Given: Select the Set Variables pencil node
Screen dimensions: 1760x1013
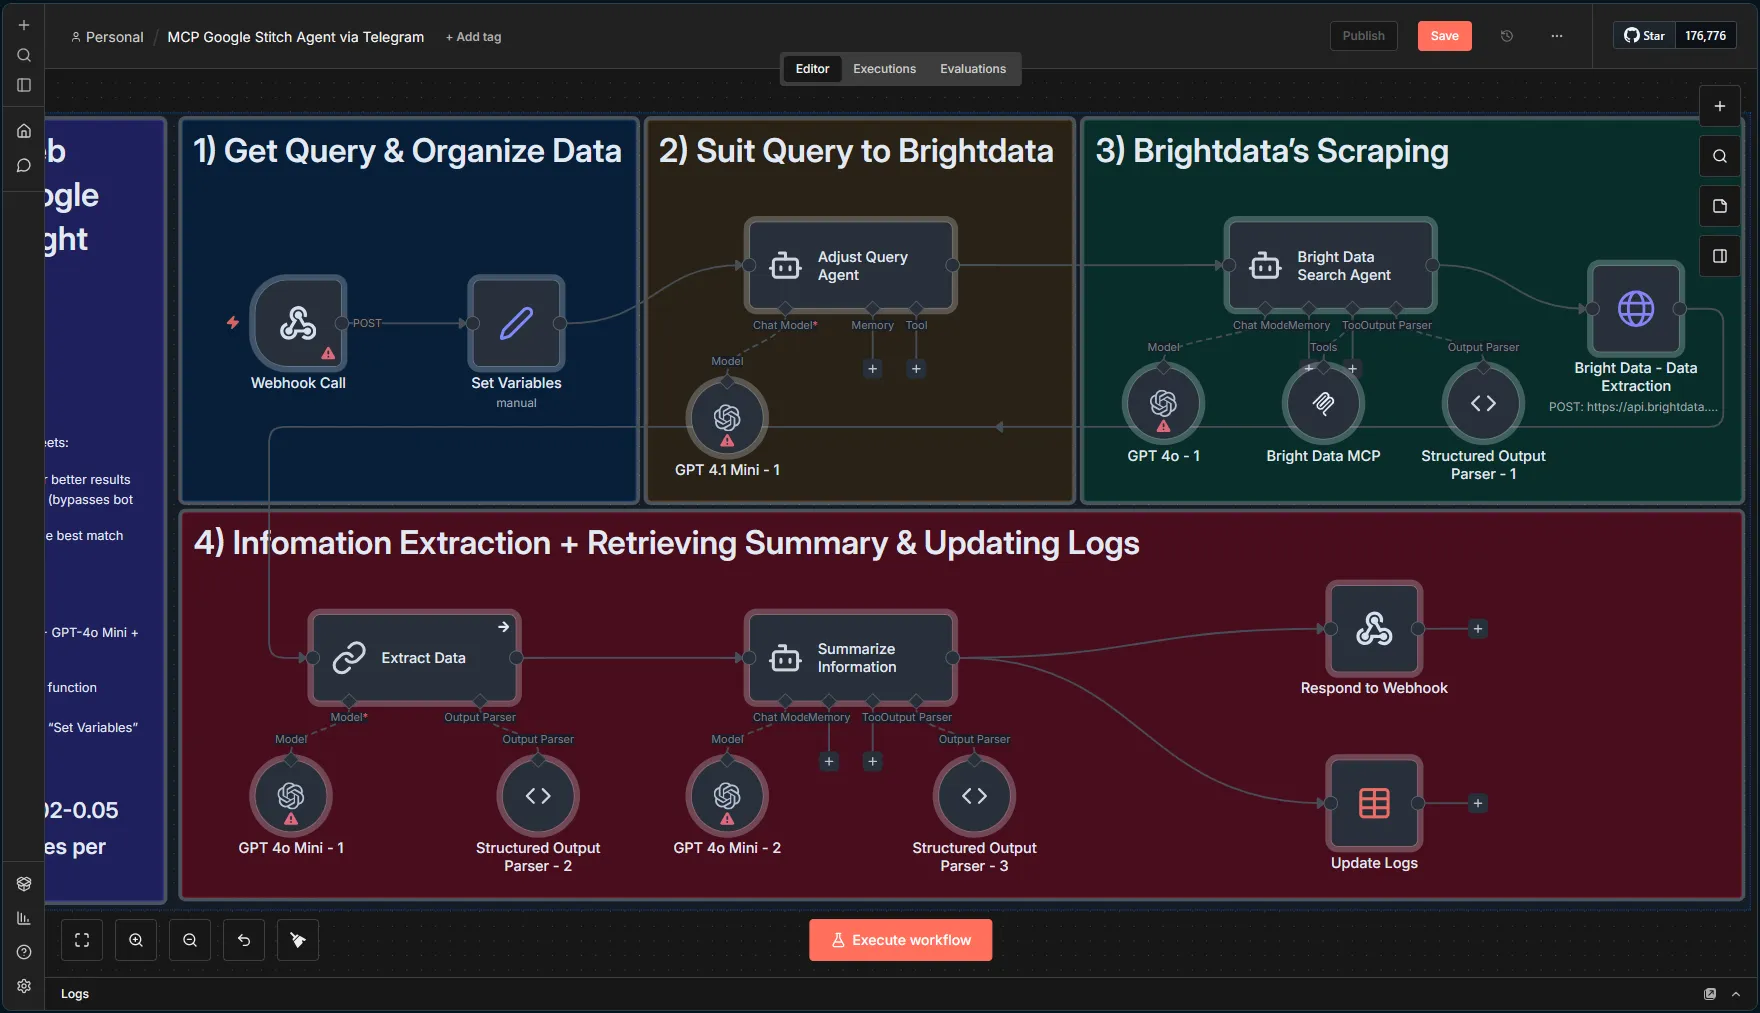Looking at the screenshot, I should coord(516,323).
